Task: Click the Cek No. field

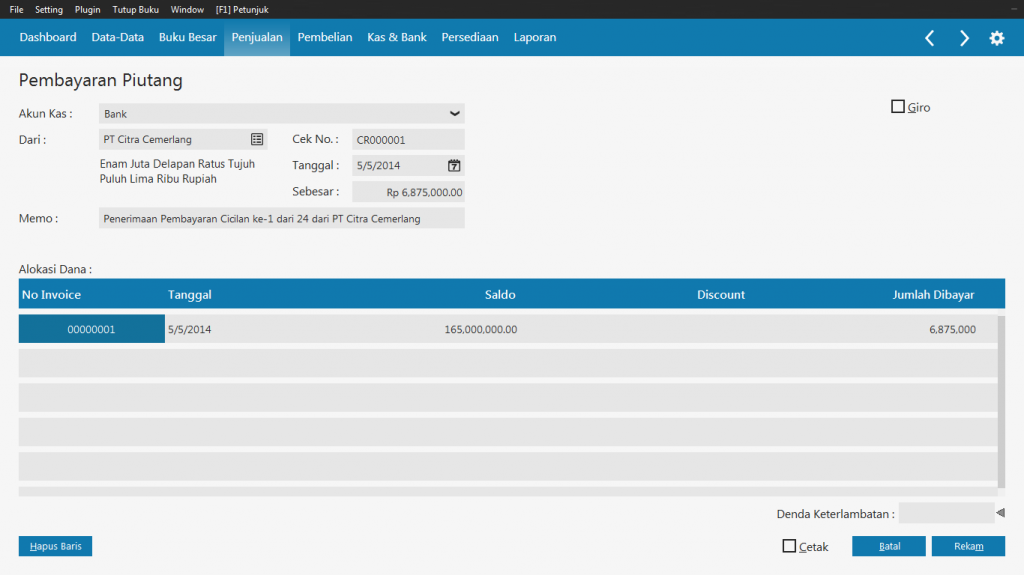Action: pos(408,140)
